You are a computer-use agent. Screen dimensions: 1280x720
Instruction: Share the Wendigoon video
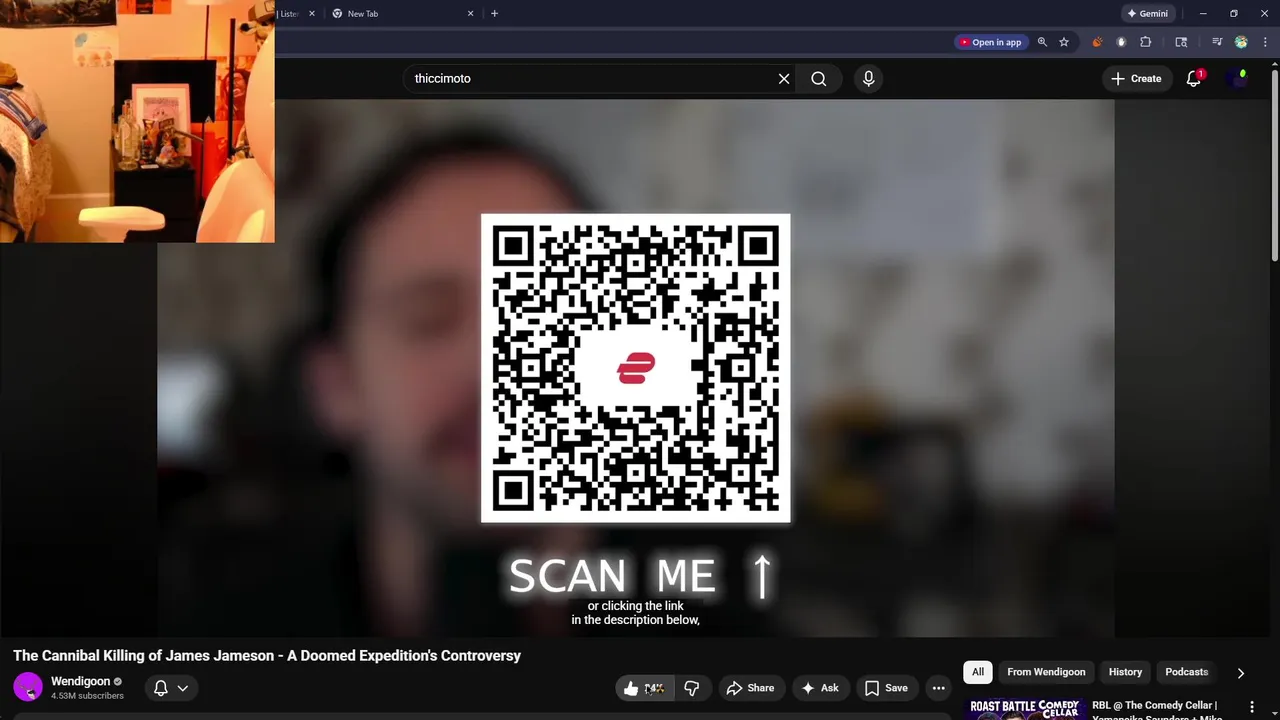(x=750, y=688)
